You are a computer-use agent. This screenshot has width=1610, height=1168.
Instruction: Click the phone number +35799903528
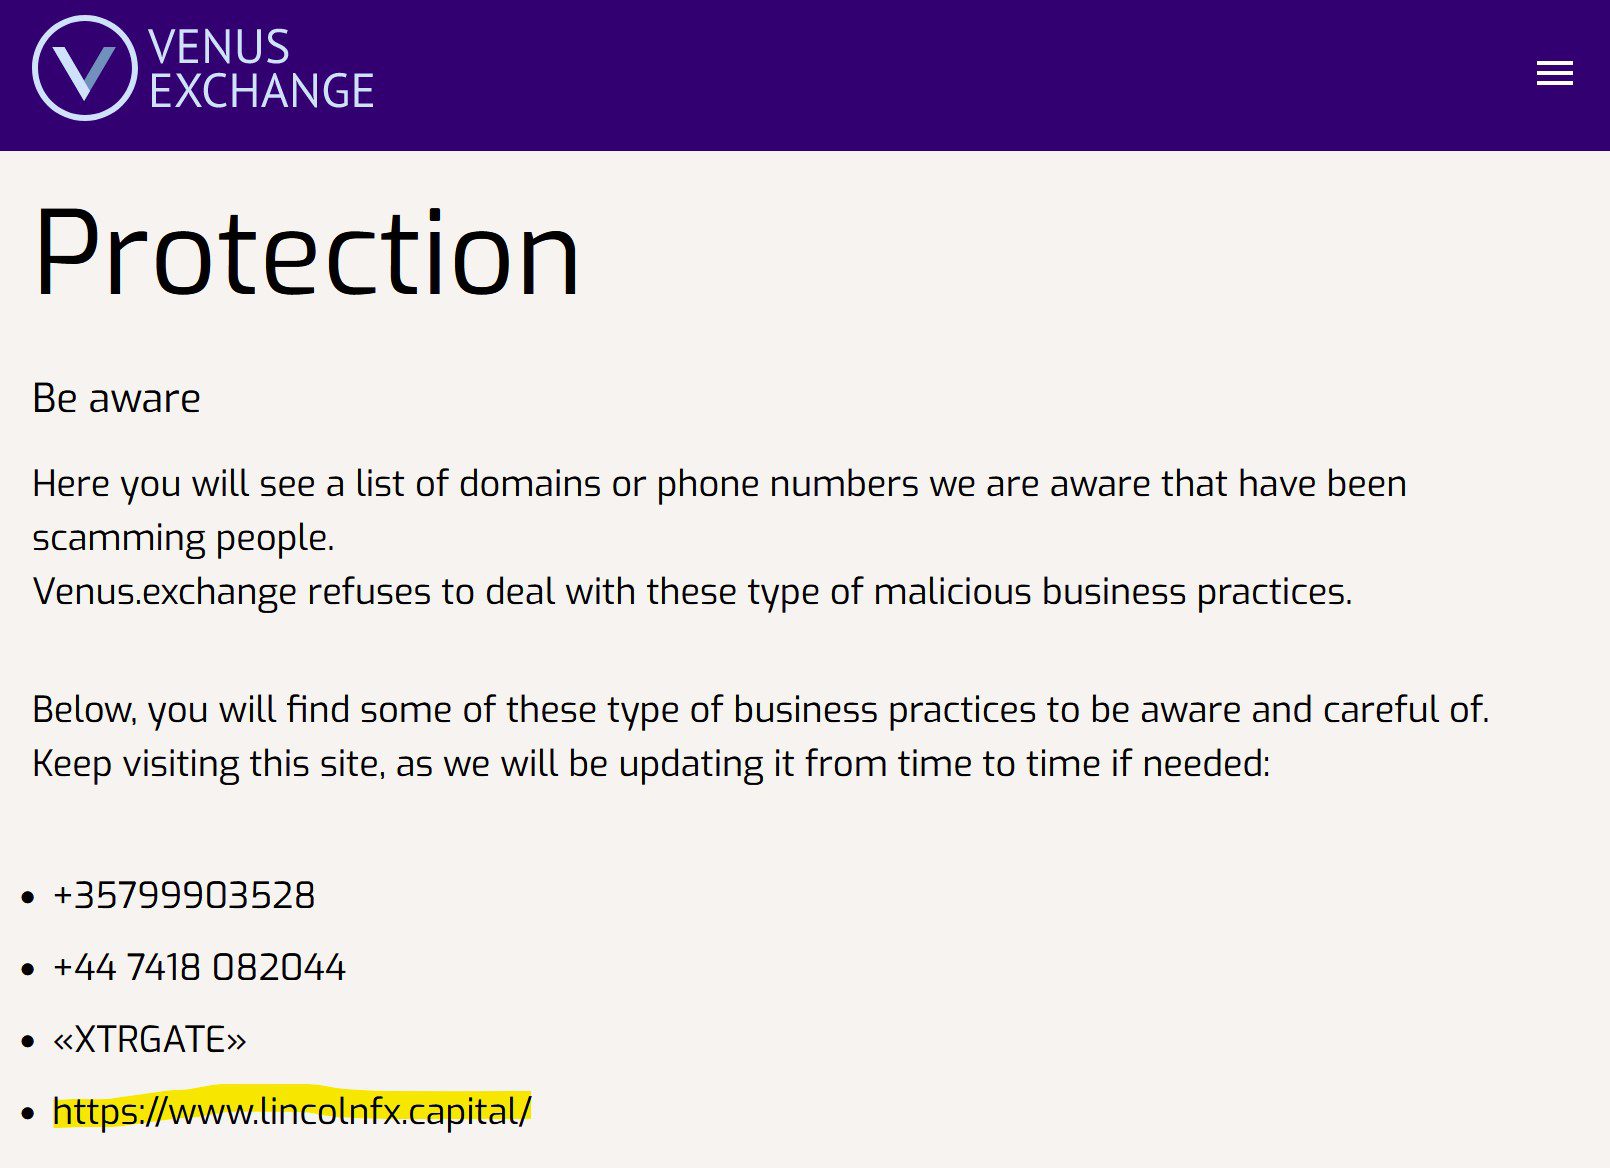coord(184,895)
